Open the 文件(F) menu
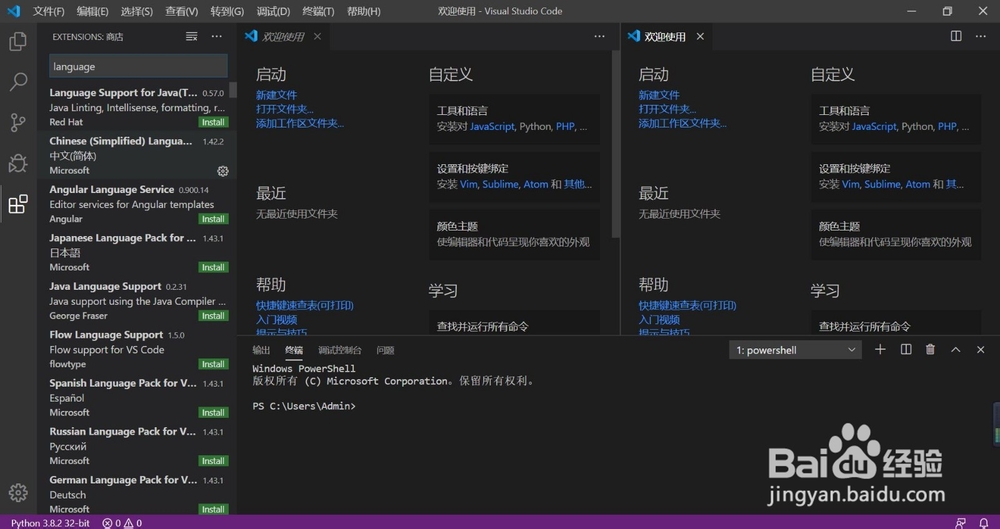 49,11
